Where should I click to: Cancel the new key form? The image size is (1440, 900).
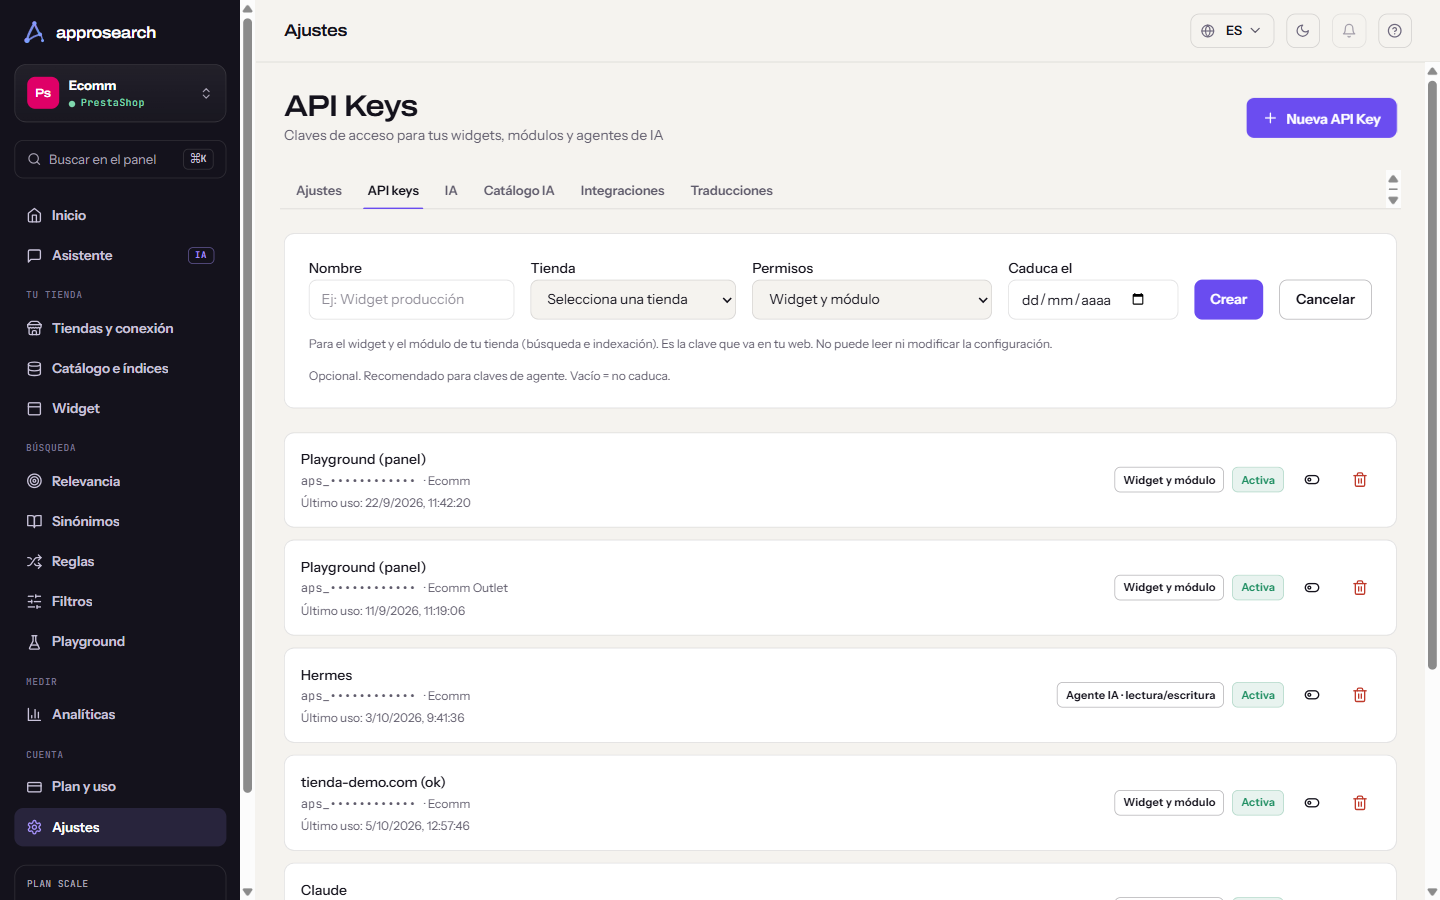click(1325, 300)
